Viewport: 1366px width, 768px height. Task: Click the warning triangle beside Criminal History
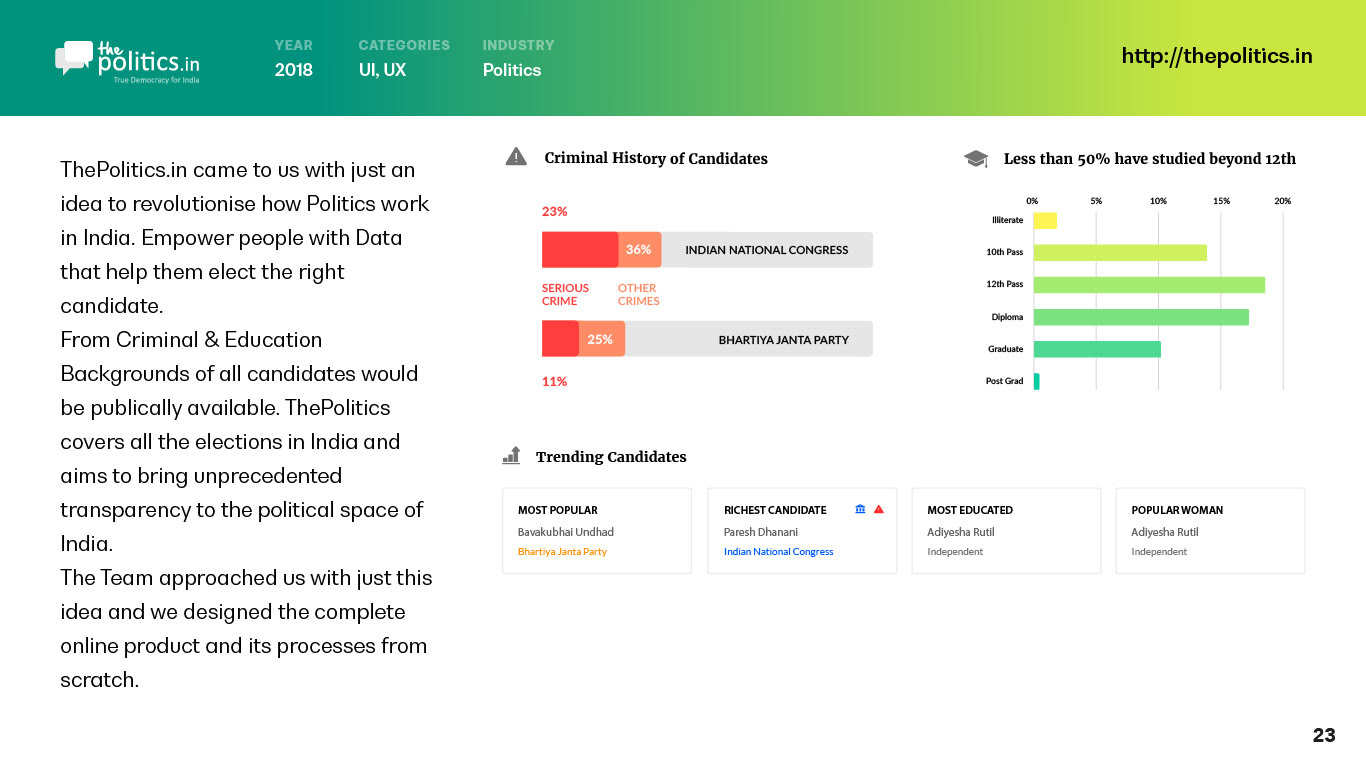[x=516, y=157]
